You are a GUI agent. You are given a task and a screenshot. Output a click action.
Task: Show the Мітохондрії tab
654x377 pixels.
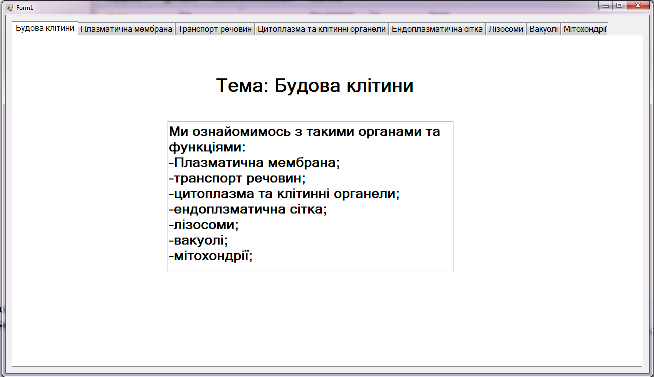(584, 29)
